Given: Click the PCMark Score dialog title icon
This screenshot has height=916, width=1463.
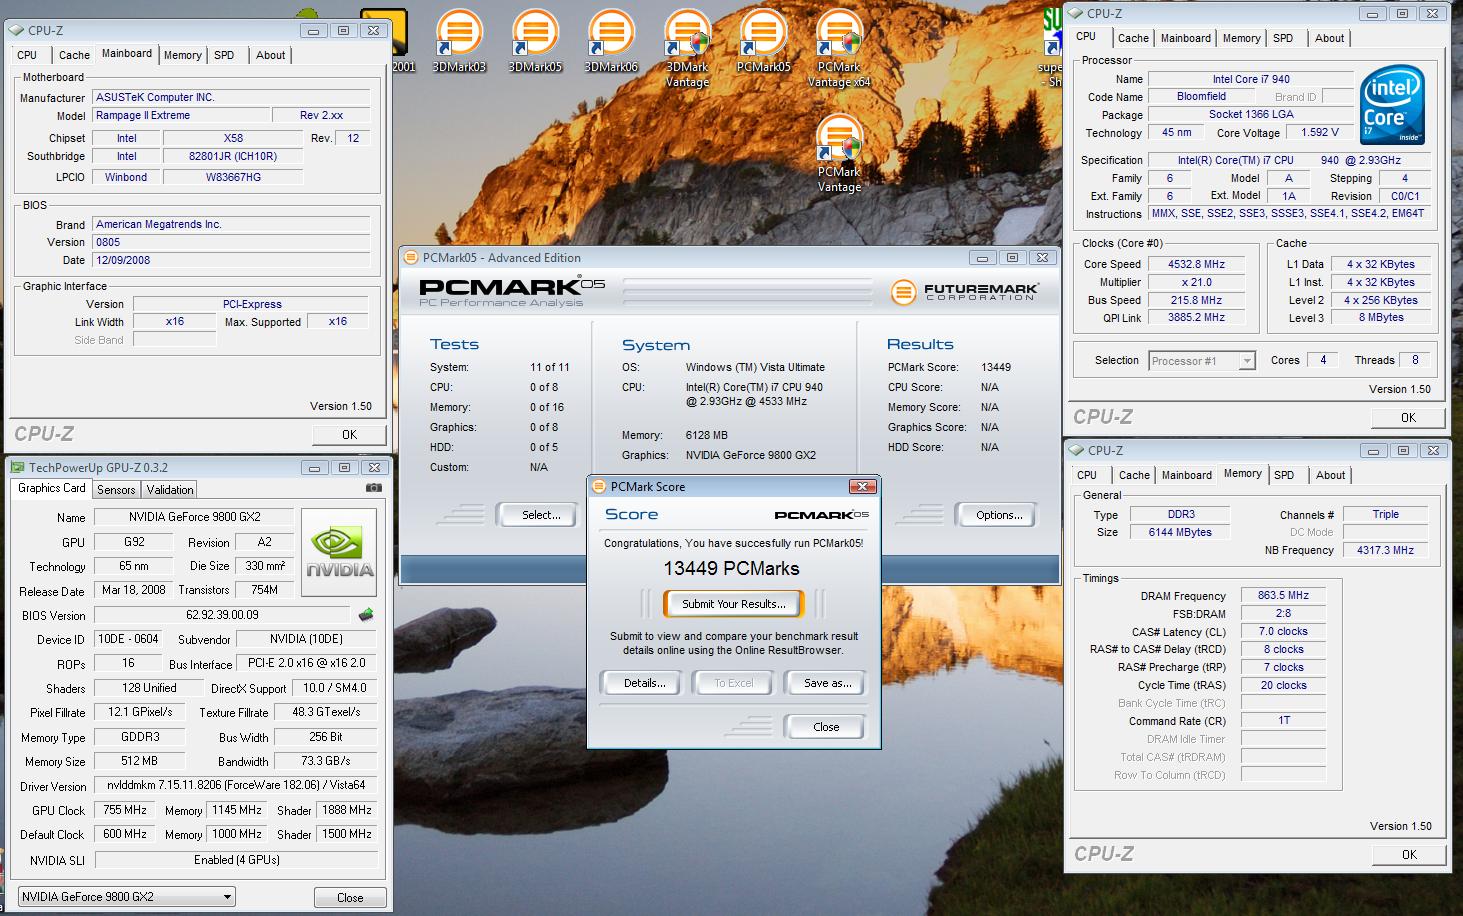Looking at the screenshot, I should [598, 486].
